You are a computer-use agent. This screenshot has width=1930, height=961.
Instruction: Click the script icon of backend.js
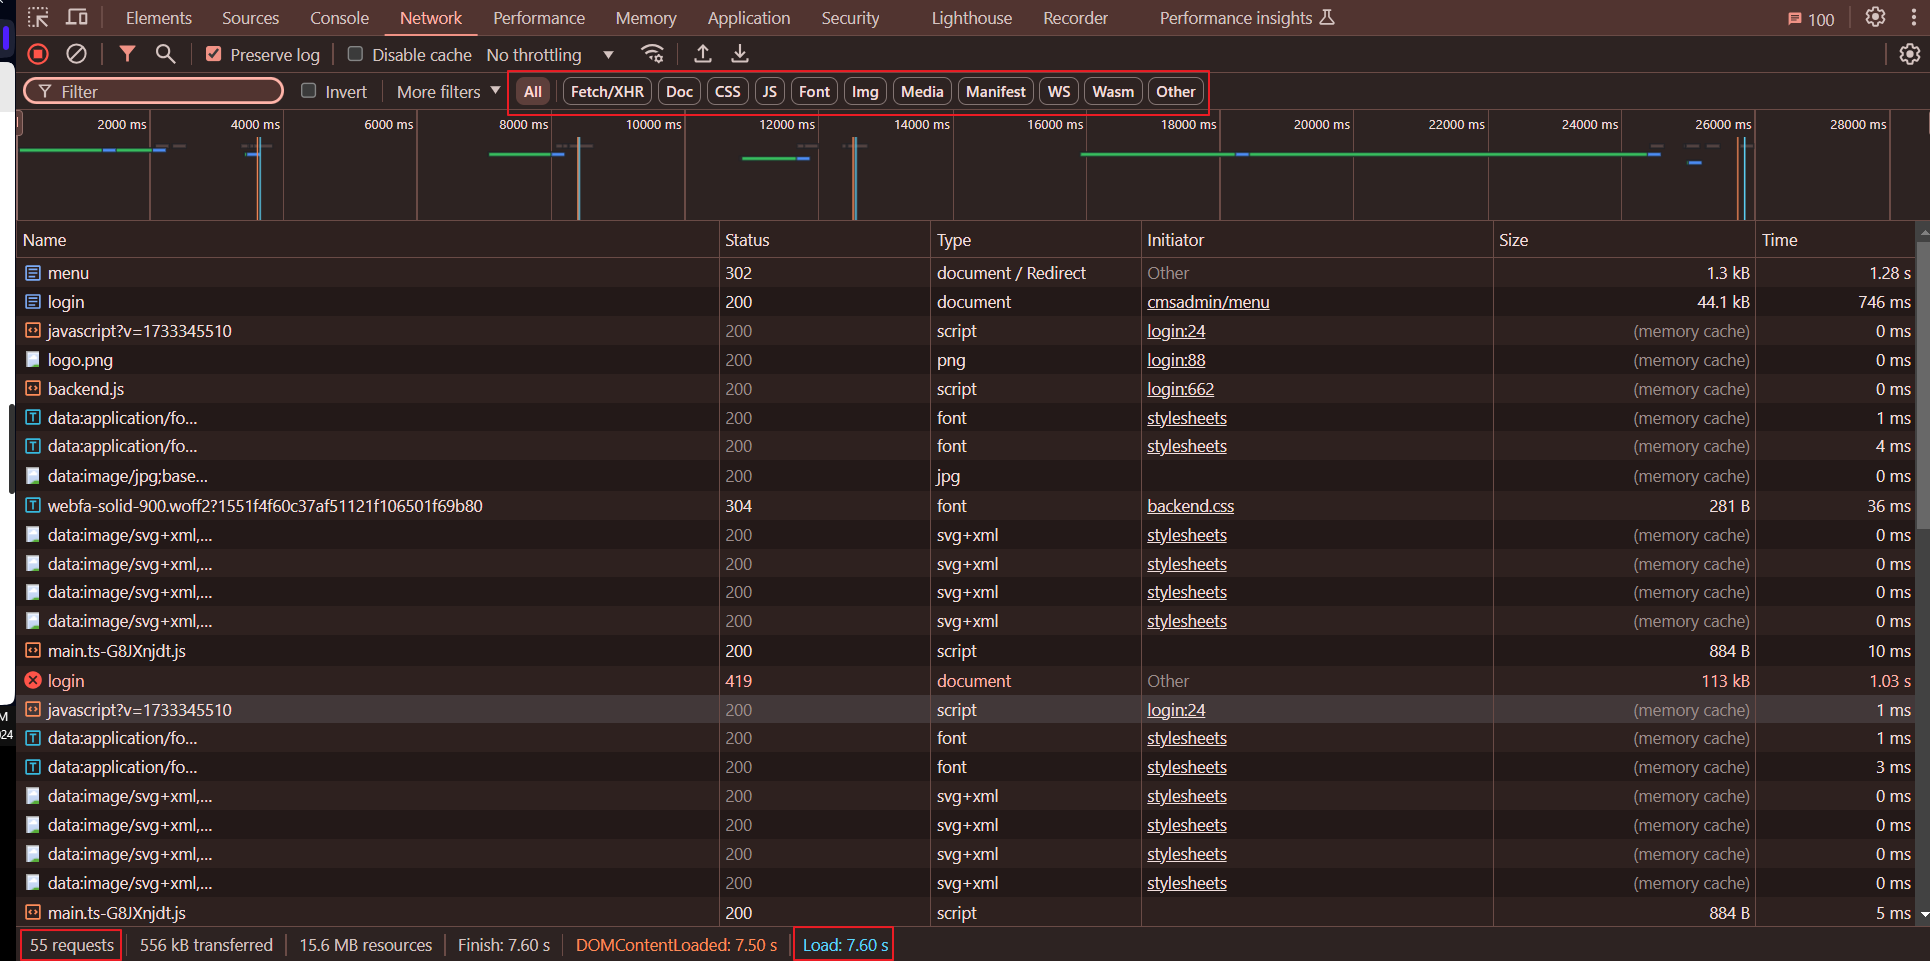[33, 388]
